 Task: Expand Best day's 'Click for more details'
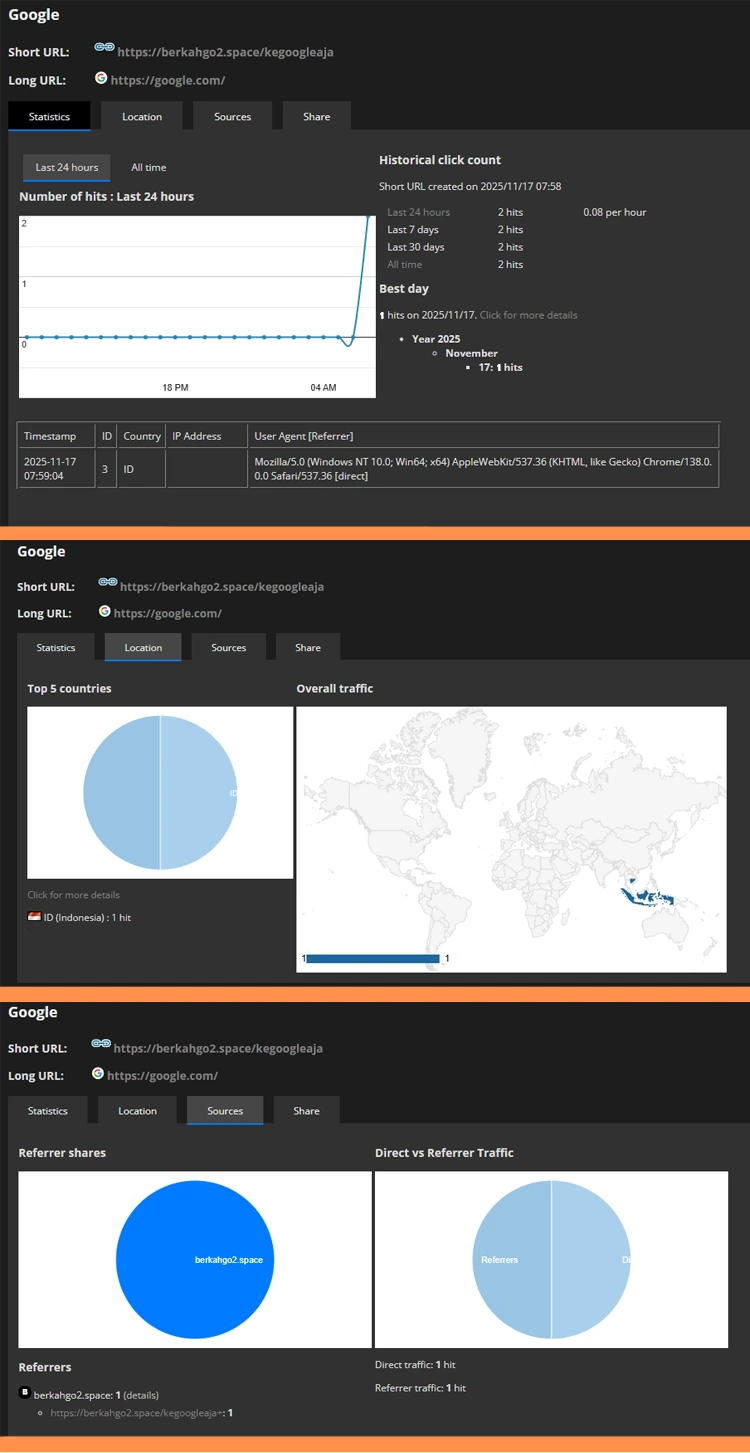(528, 315)
